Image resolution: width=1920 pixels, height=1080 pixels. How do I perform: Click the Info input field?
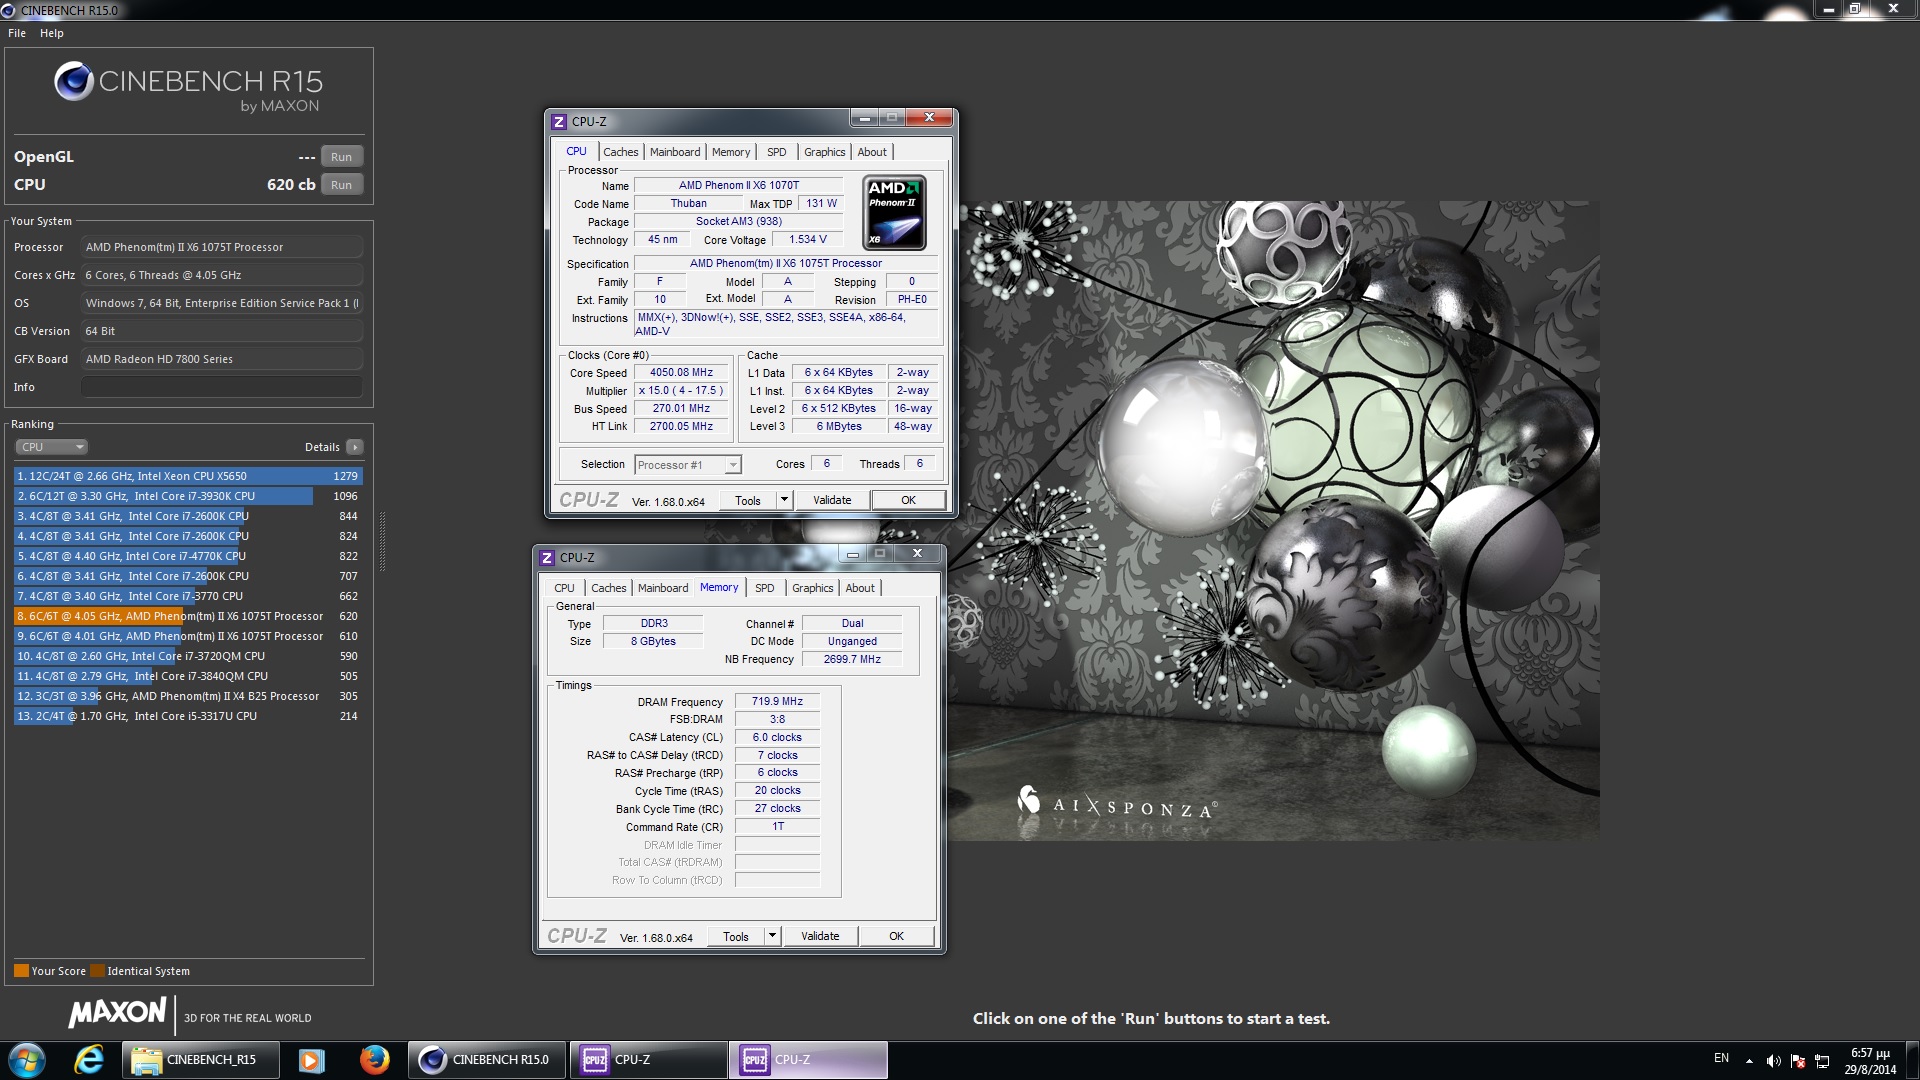tap(222, 387)
